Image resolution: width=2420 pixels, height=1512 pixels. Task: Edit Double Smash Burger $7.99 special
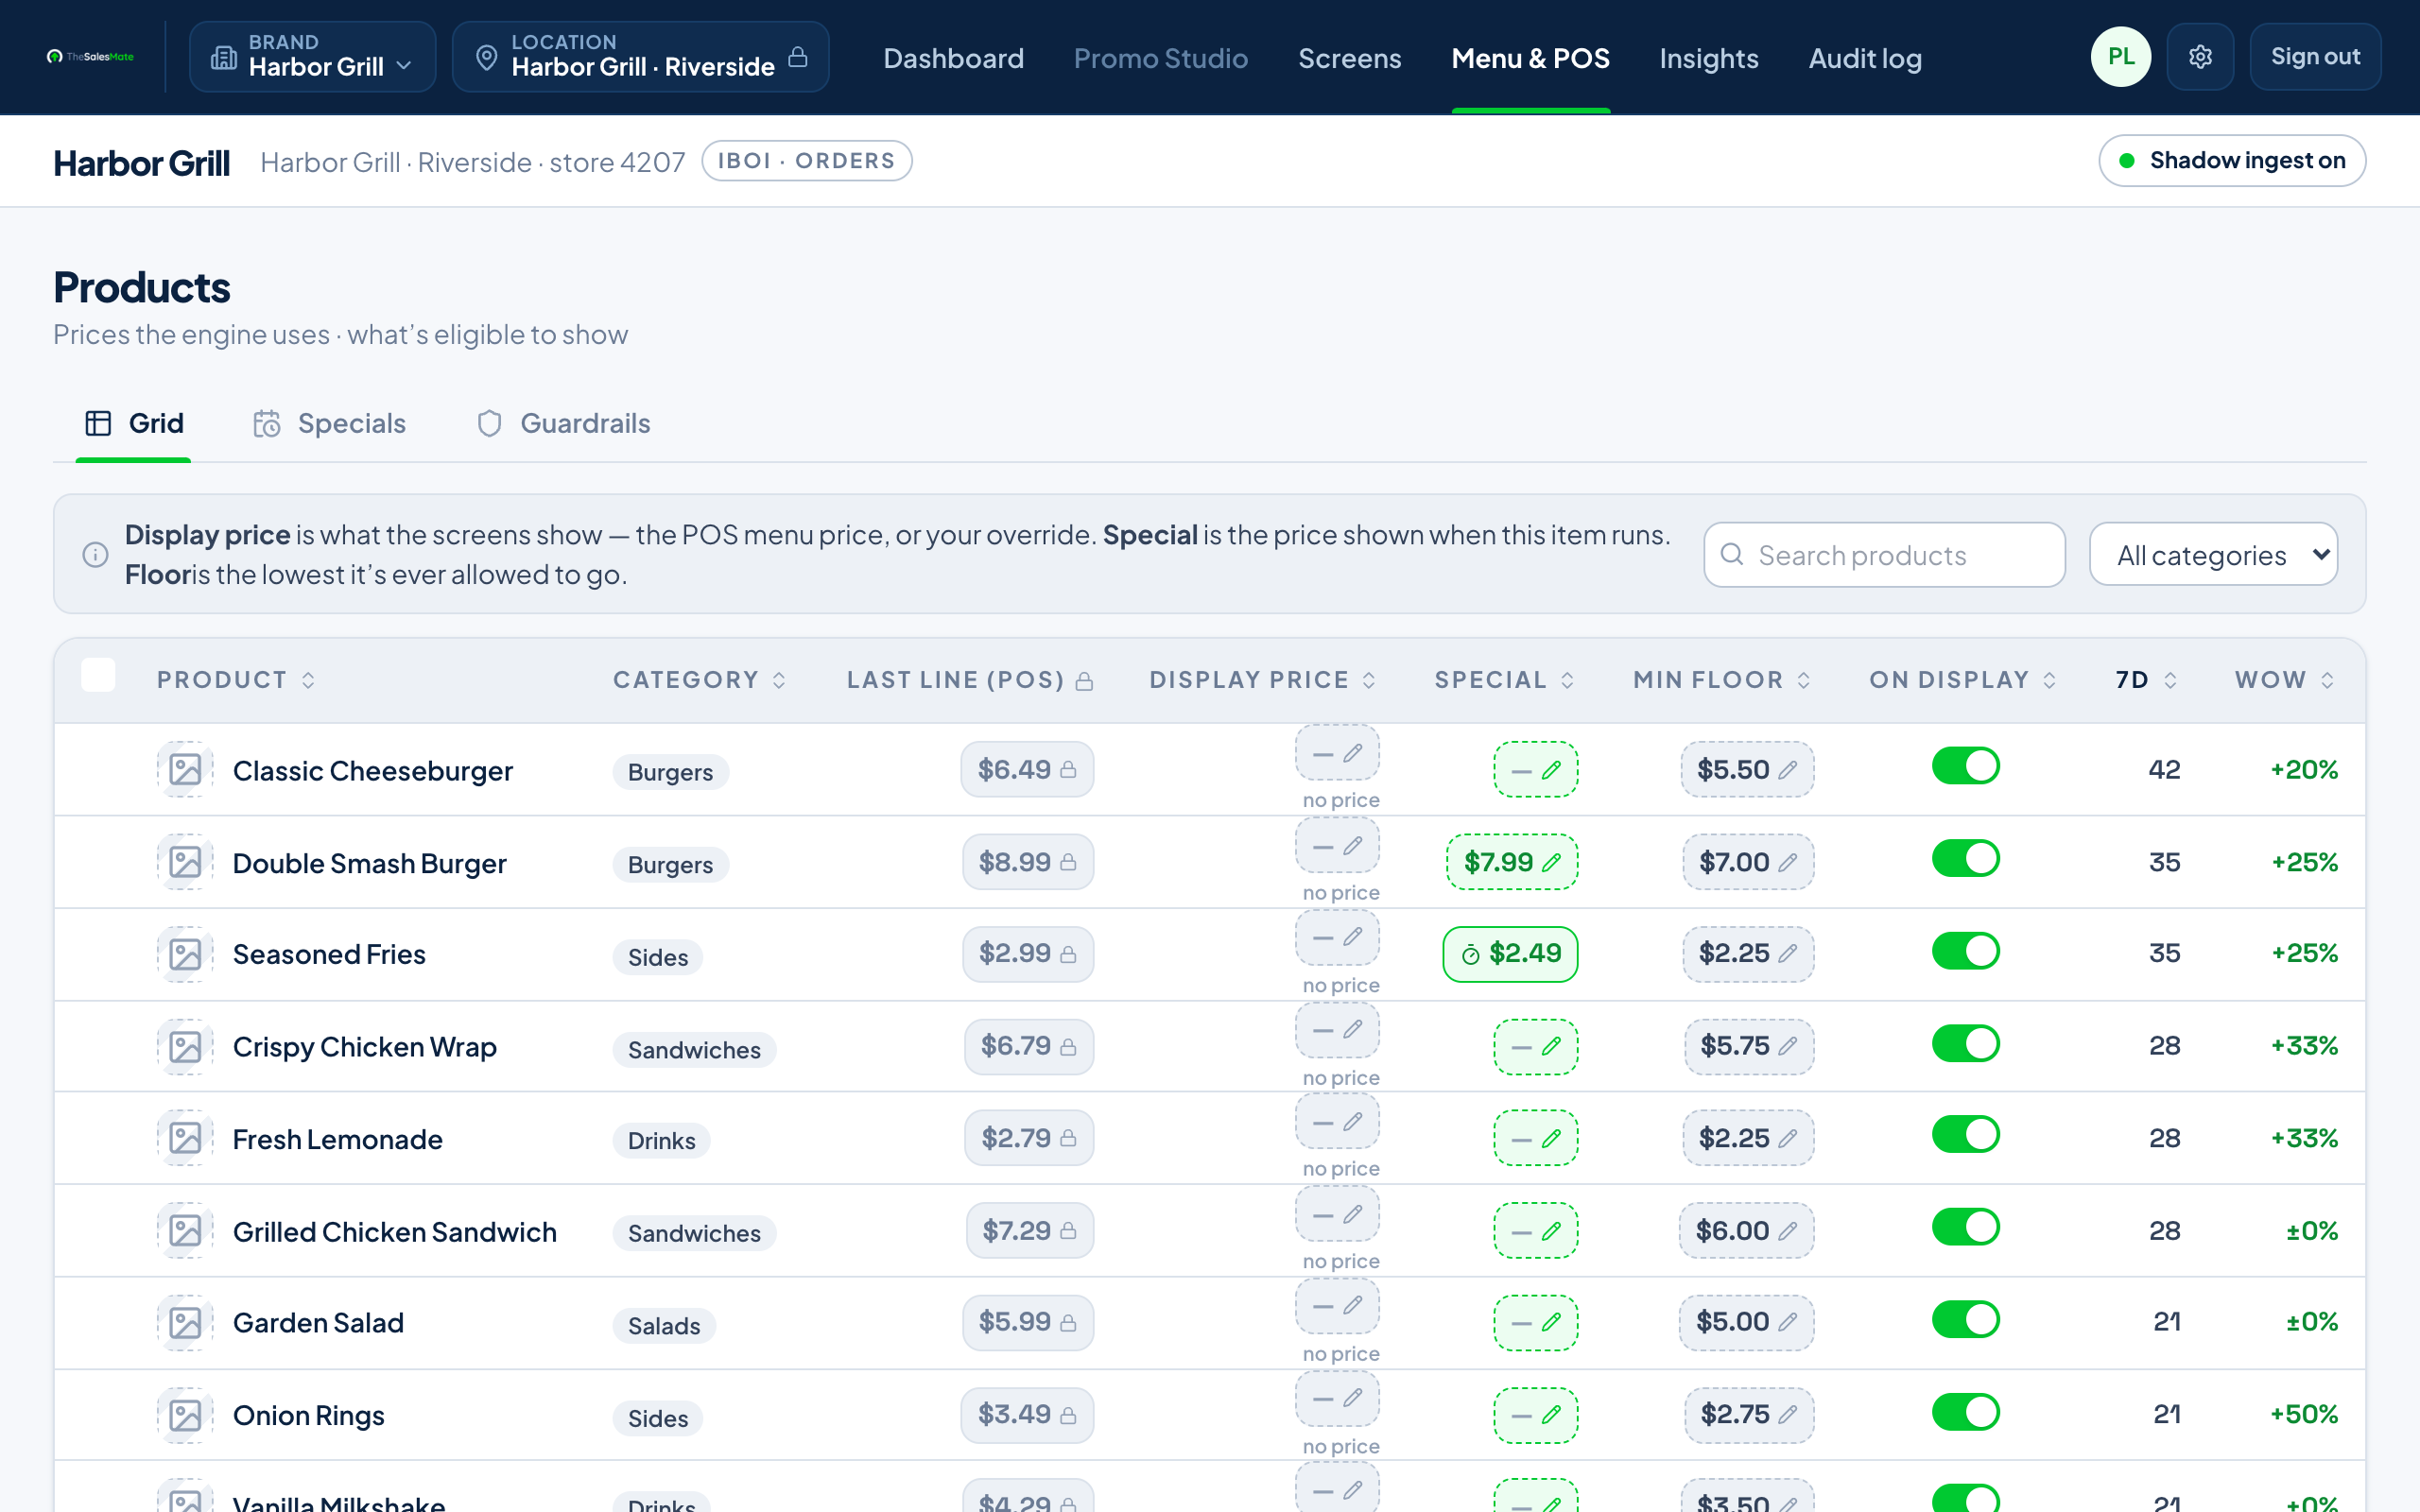1511,862
